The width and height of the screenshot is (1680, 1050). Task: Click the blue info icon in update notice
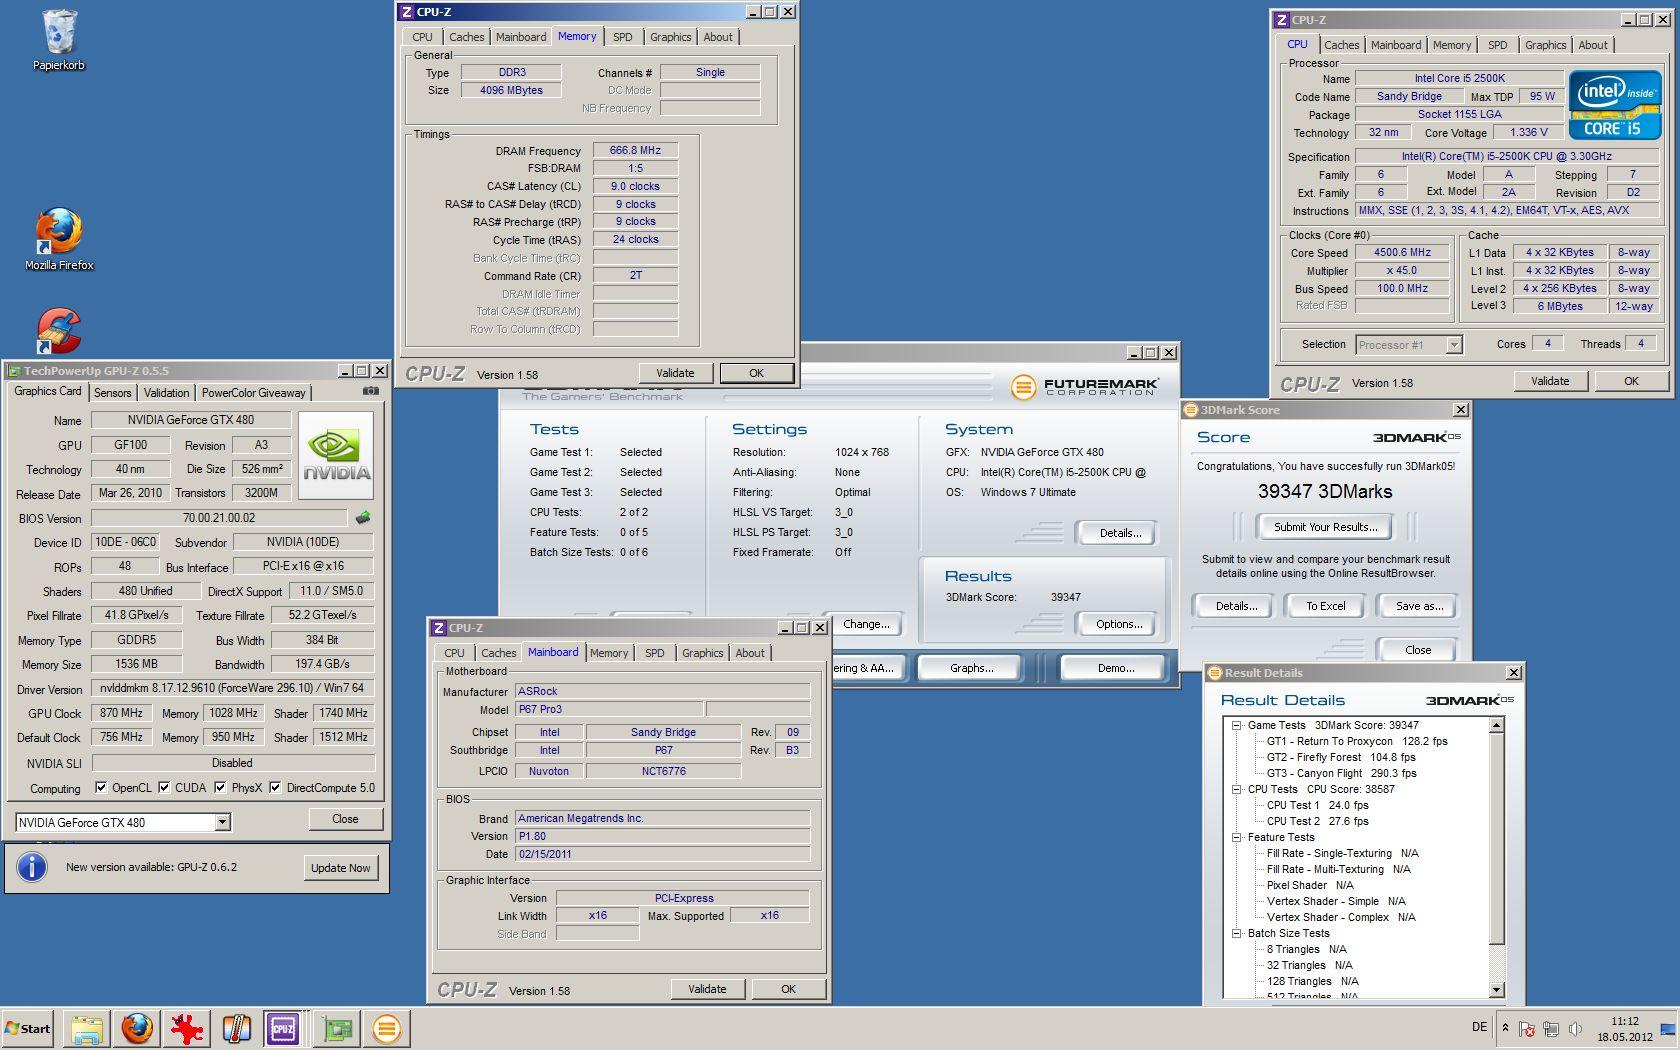coord(32,867)
